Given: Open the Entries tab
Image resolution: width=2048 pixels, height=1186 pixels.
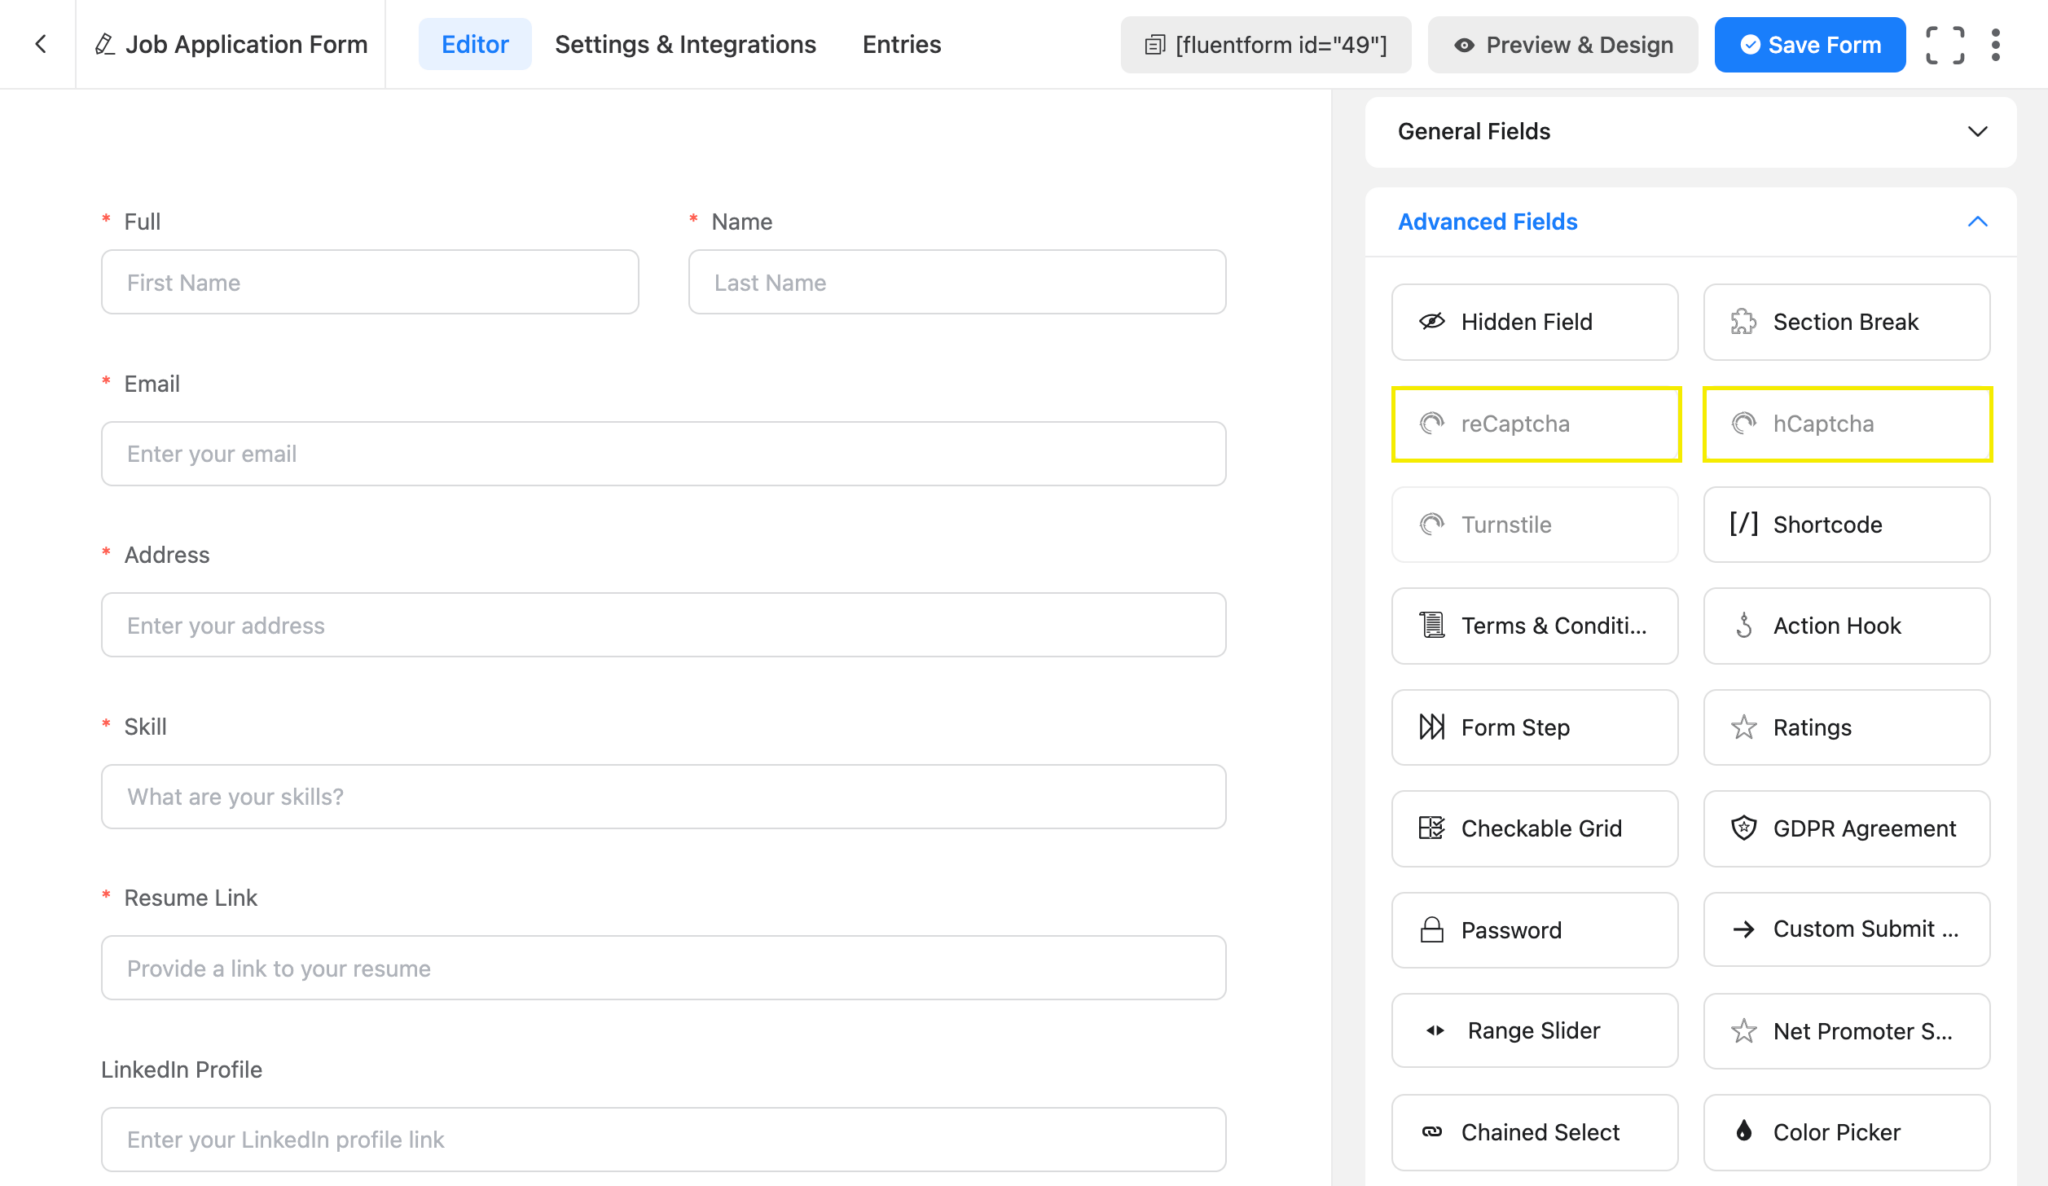Looking at the screenshot, I should pyautogui.click(x=901, y=44).
